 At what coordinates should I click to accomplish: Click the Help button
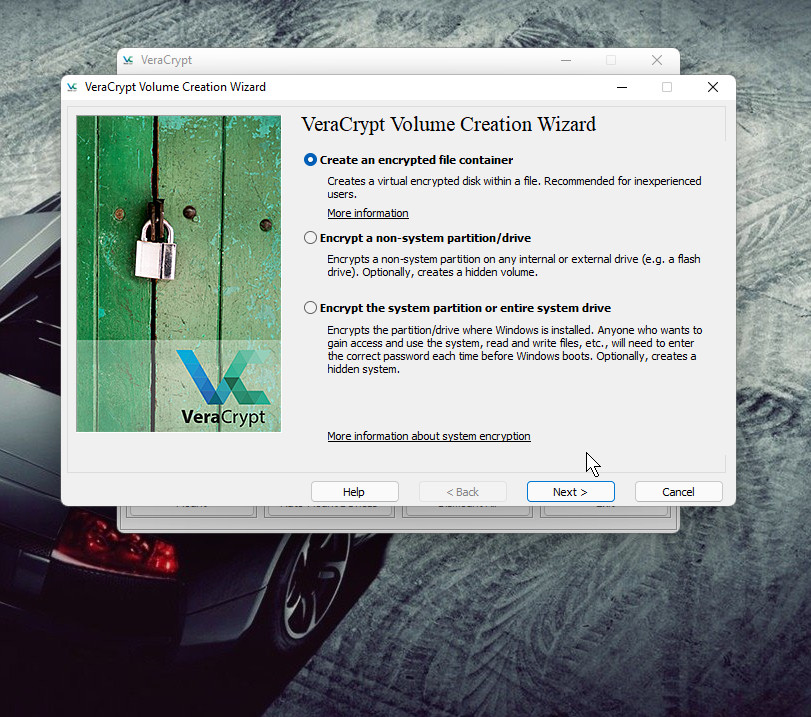click(x=354, y=491)
